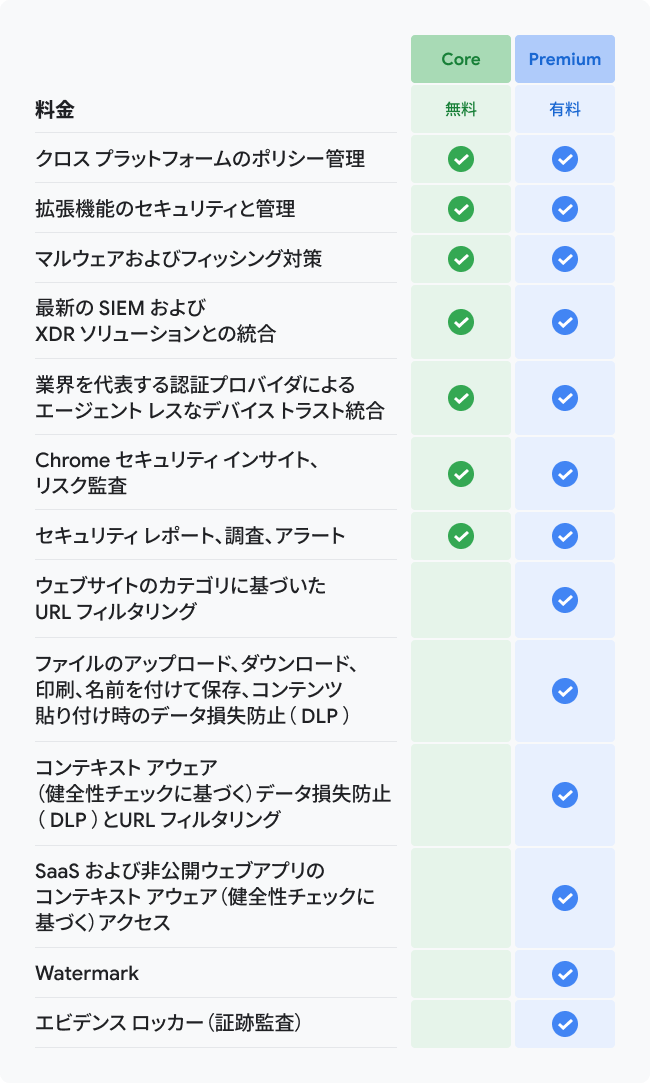
Task: Click Core checkmark for デバイス トラスト統合 row
Action: click(460, 397)
